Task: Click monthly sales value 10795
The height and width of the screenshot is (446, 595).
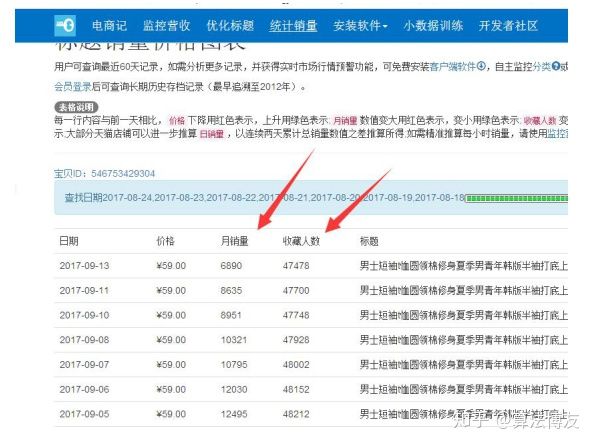Action: [x=234, y=365]
